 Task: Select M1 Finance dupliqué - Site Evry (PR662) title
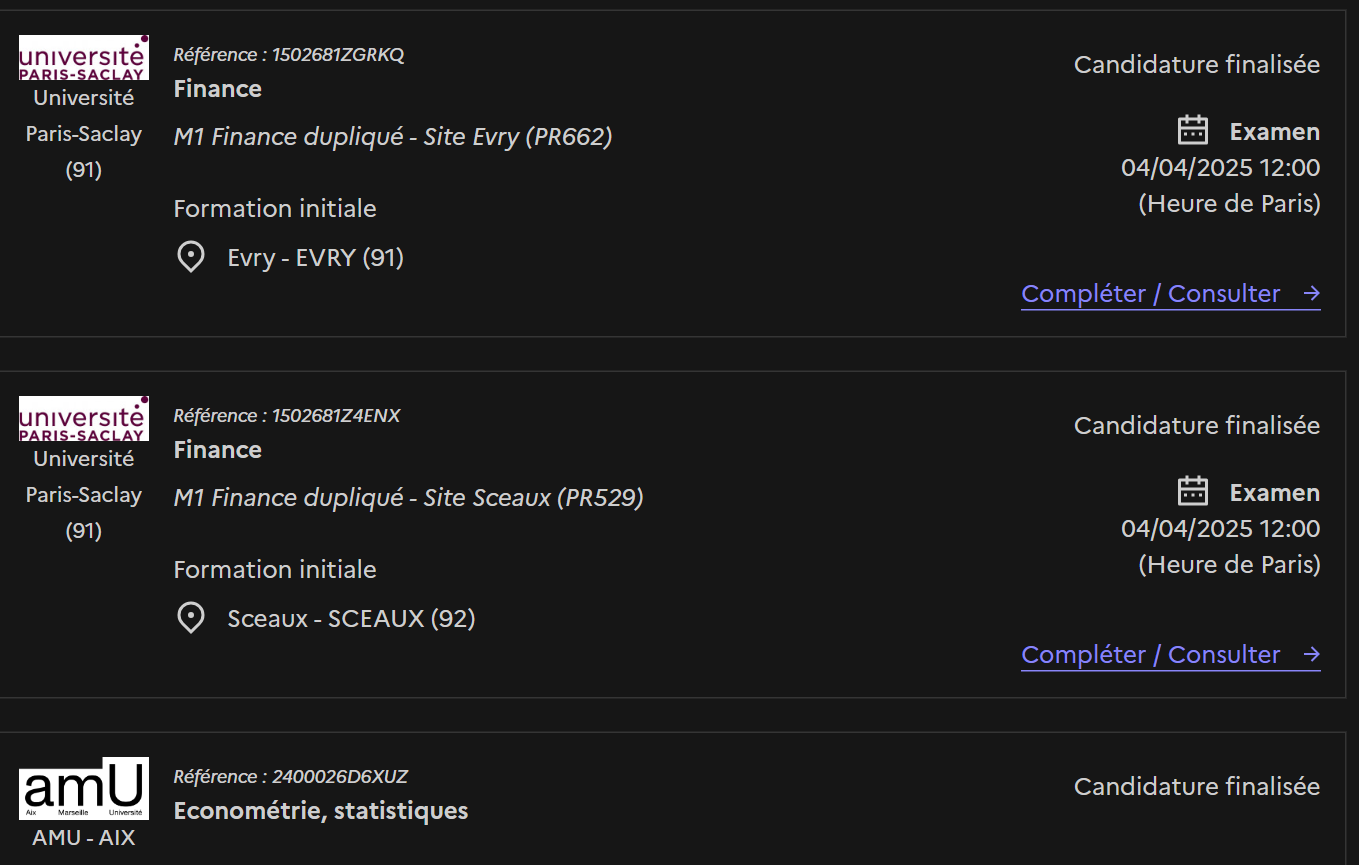tap(393, 137)
